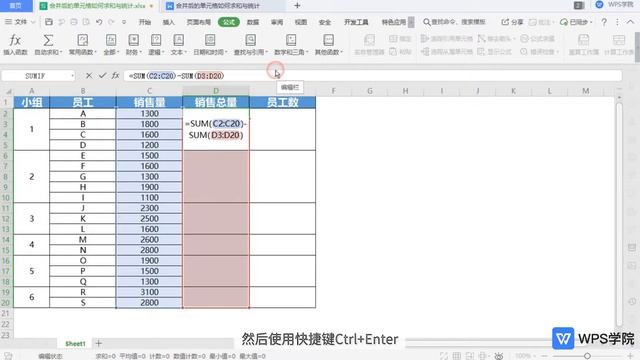Select the Sheet1 sheet tab
This screenshot has height=360, width=640.
pos(75,344)
